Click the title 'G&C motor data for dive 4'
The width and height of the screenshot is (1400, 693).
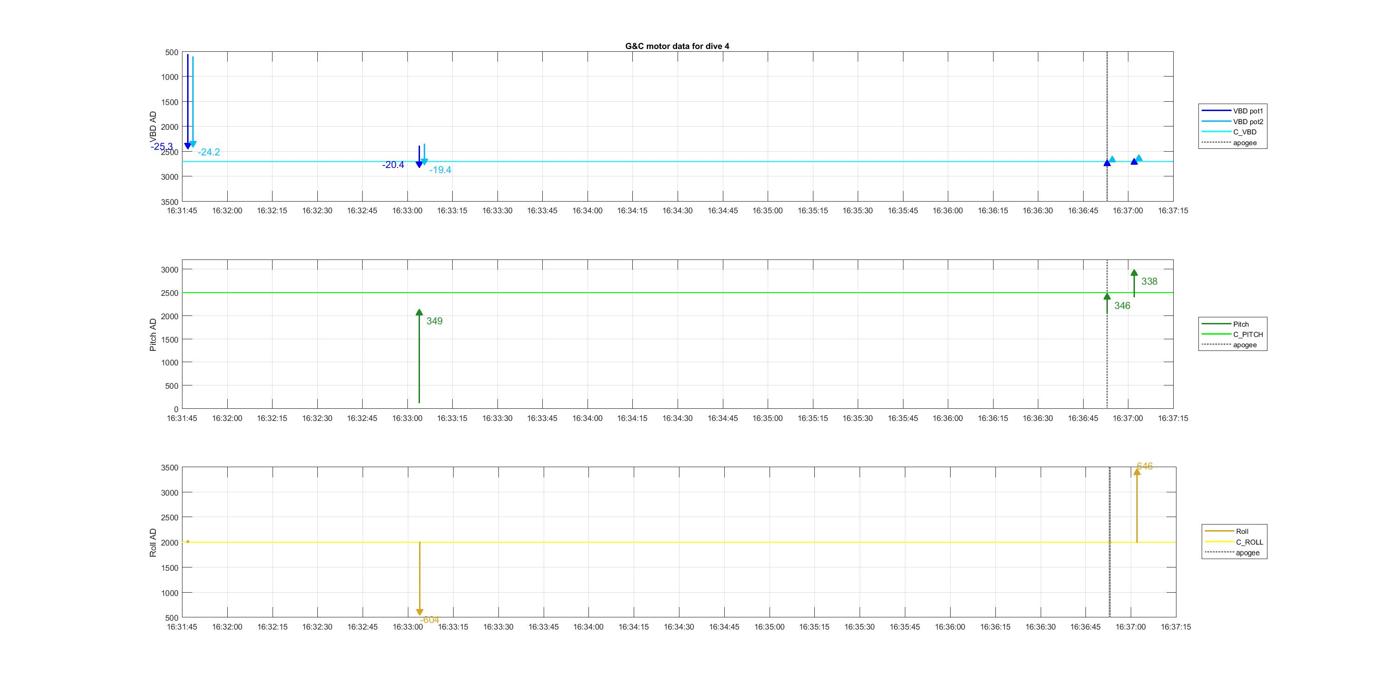point(677,46)
